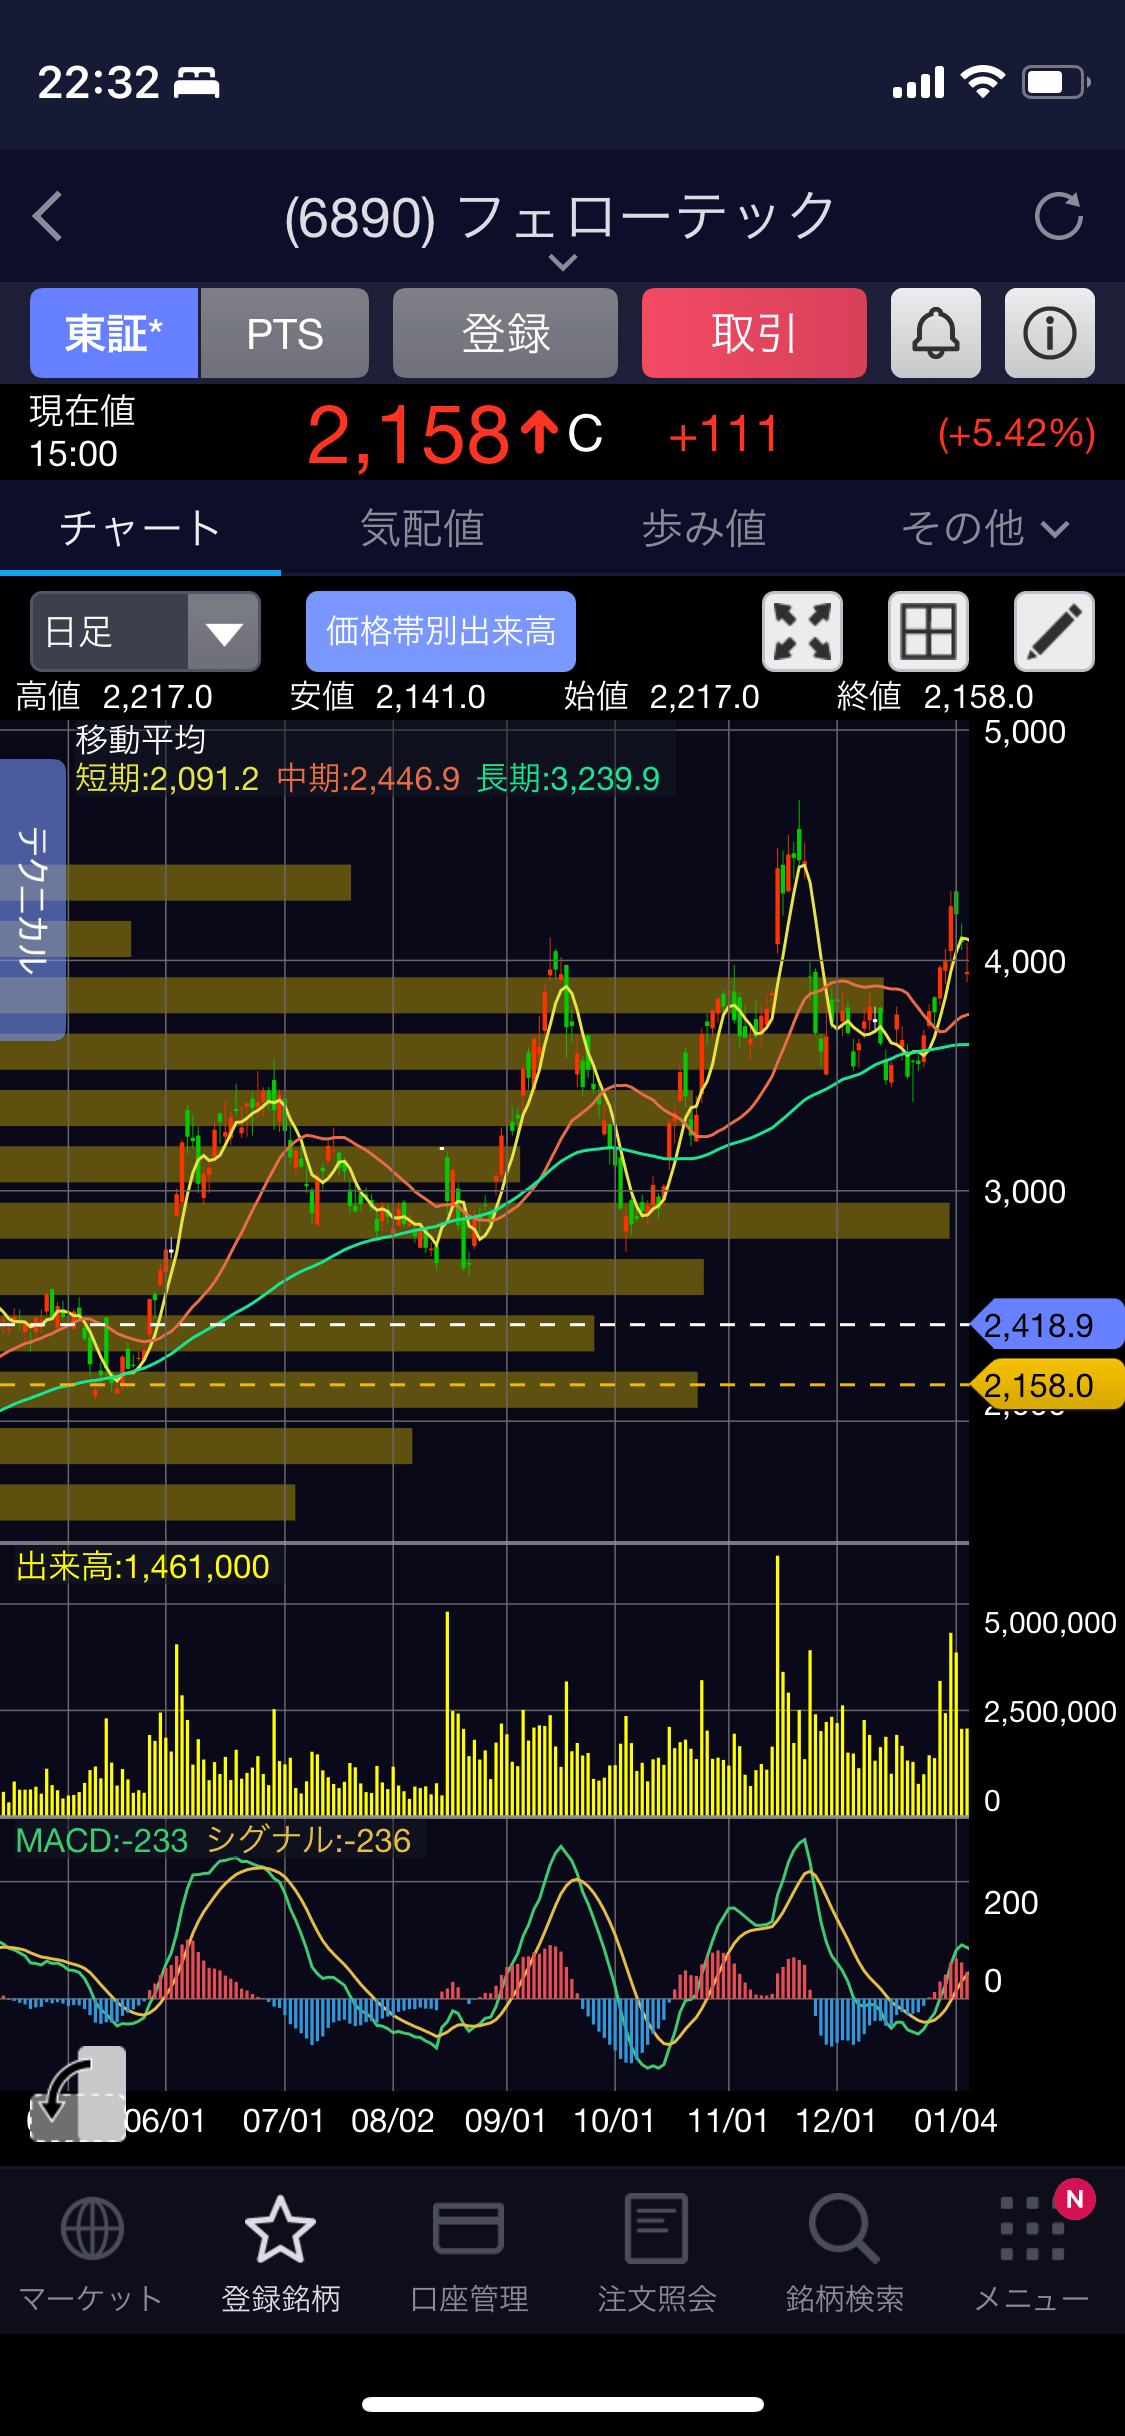
Task: Open order inquiry document tab
Action: [656, 2255]
